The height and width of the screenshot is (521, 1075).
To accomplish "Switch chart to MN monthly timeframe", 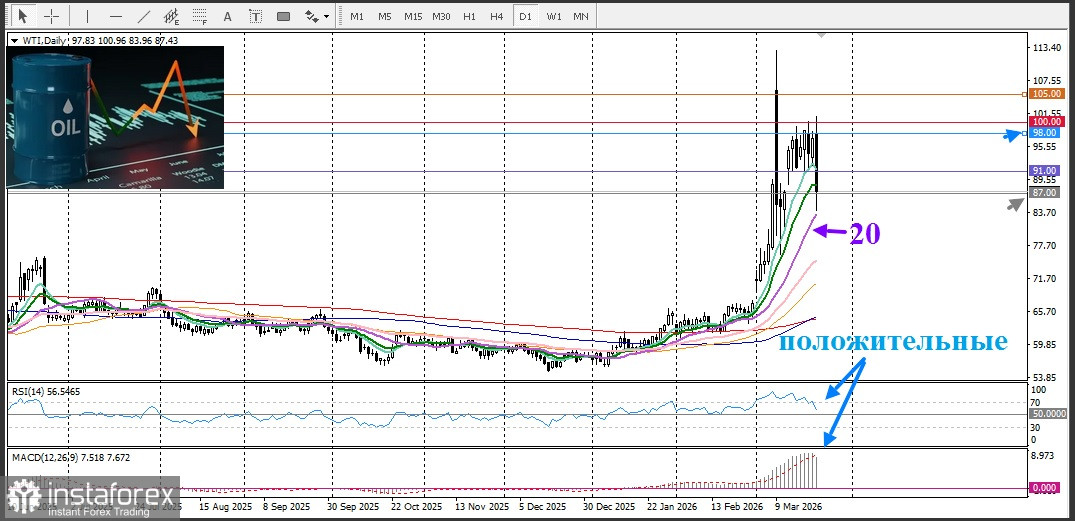I will click(581, 16).
